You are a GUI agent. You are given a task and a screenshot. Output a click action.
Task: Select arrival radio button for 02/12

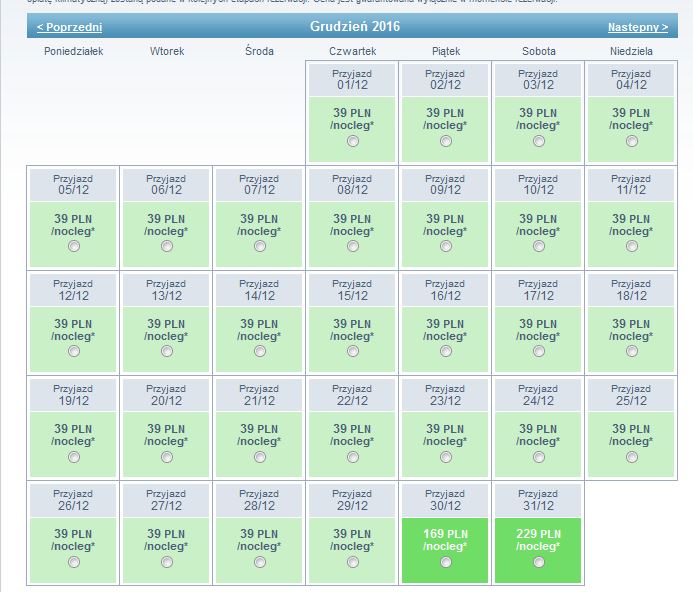[x=446, y=141]
